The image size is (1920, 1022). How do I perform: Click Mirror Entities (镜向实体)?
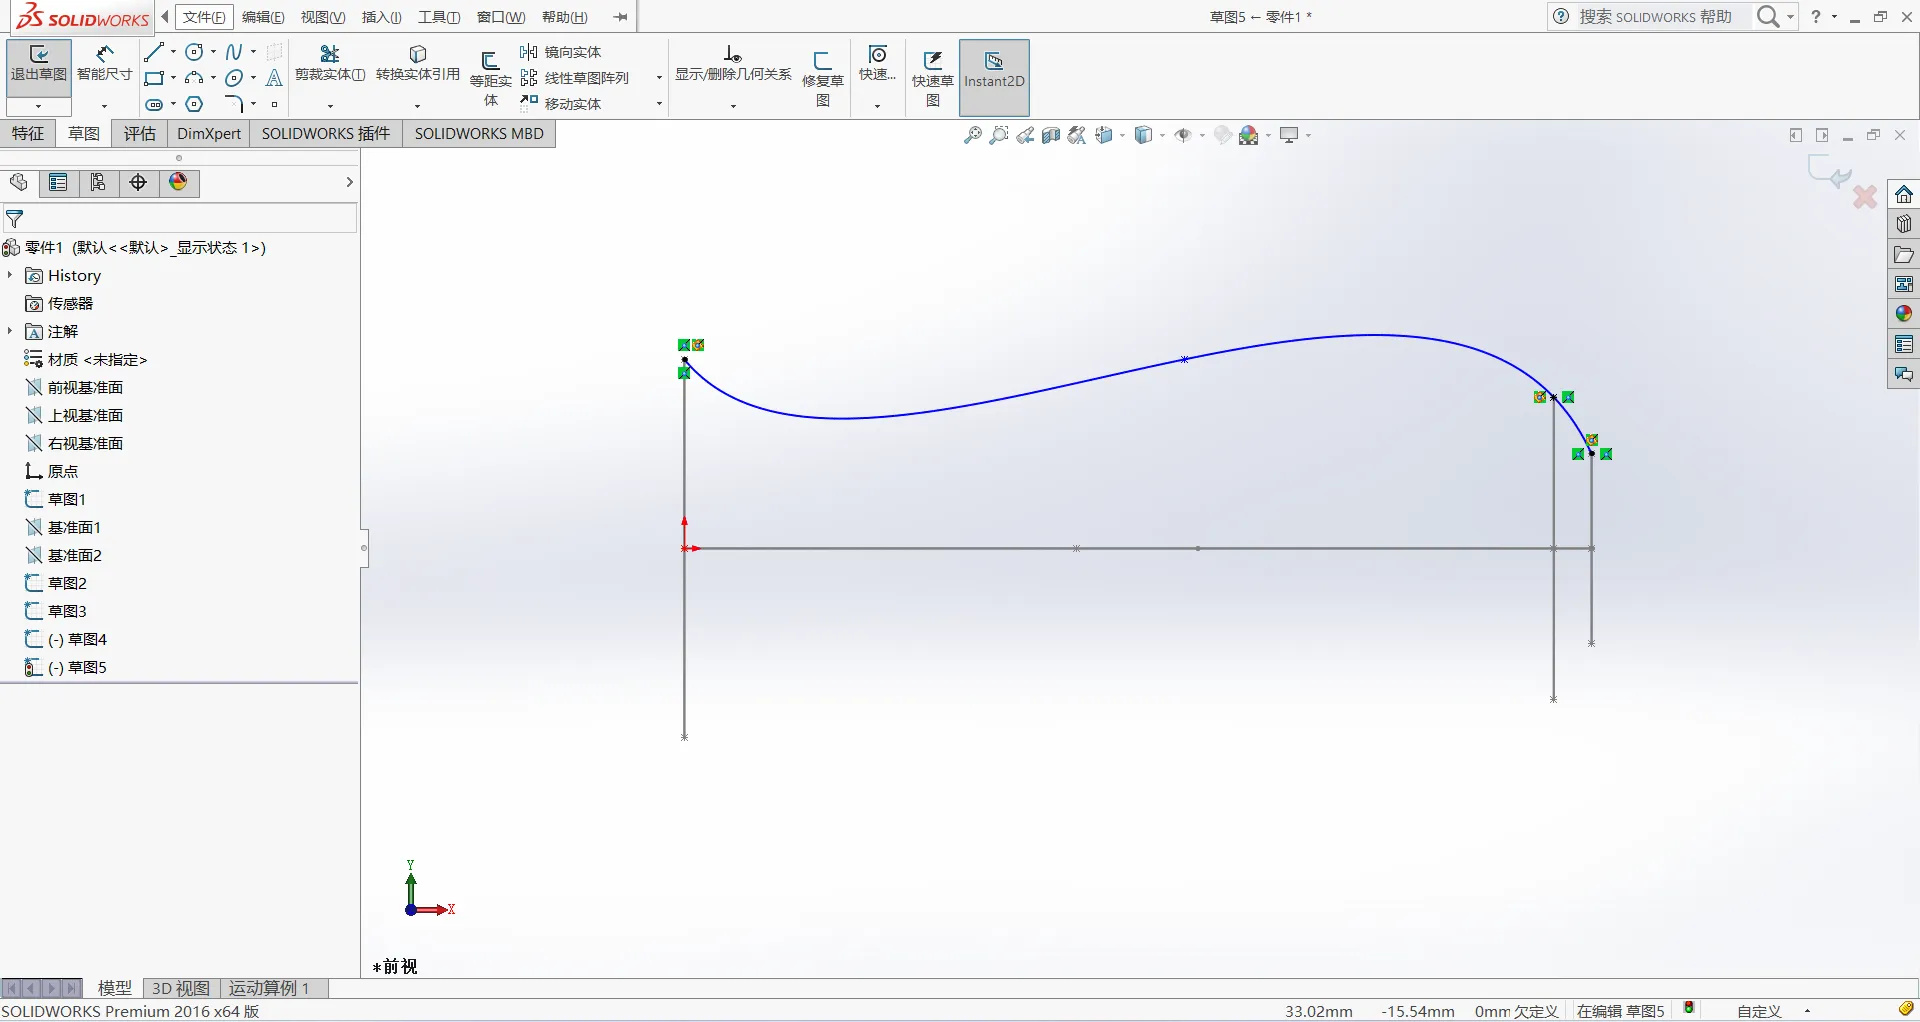tap(561, 52)
